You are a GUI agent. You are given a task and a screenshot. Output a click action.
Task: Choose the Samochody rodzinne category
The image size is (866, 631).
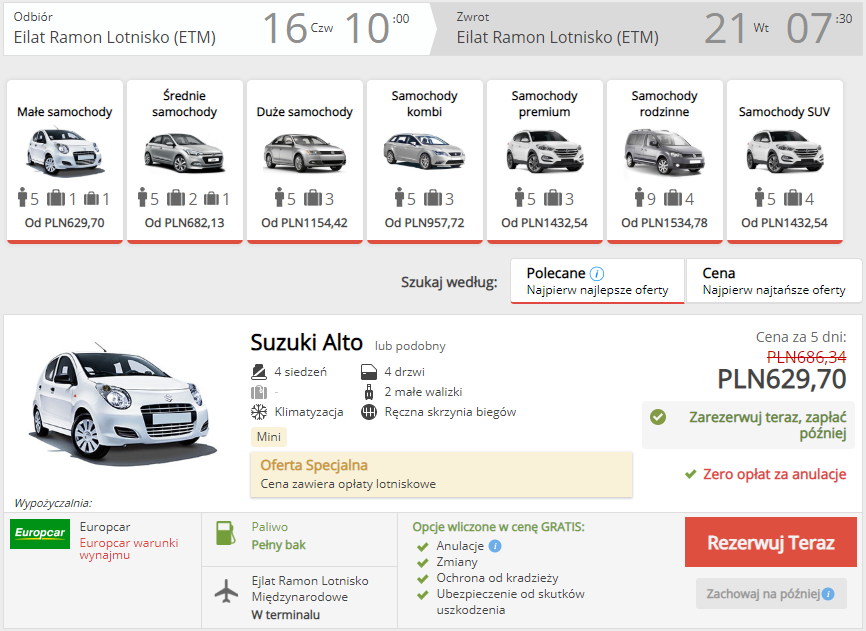coord(664,161)
